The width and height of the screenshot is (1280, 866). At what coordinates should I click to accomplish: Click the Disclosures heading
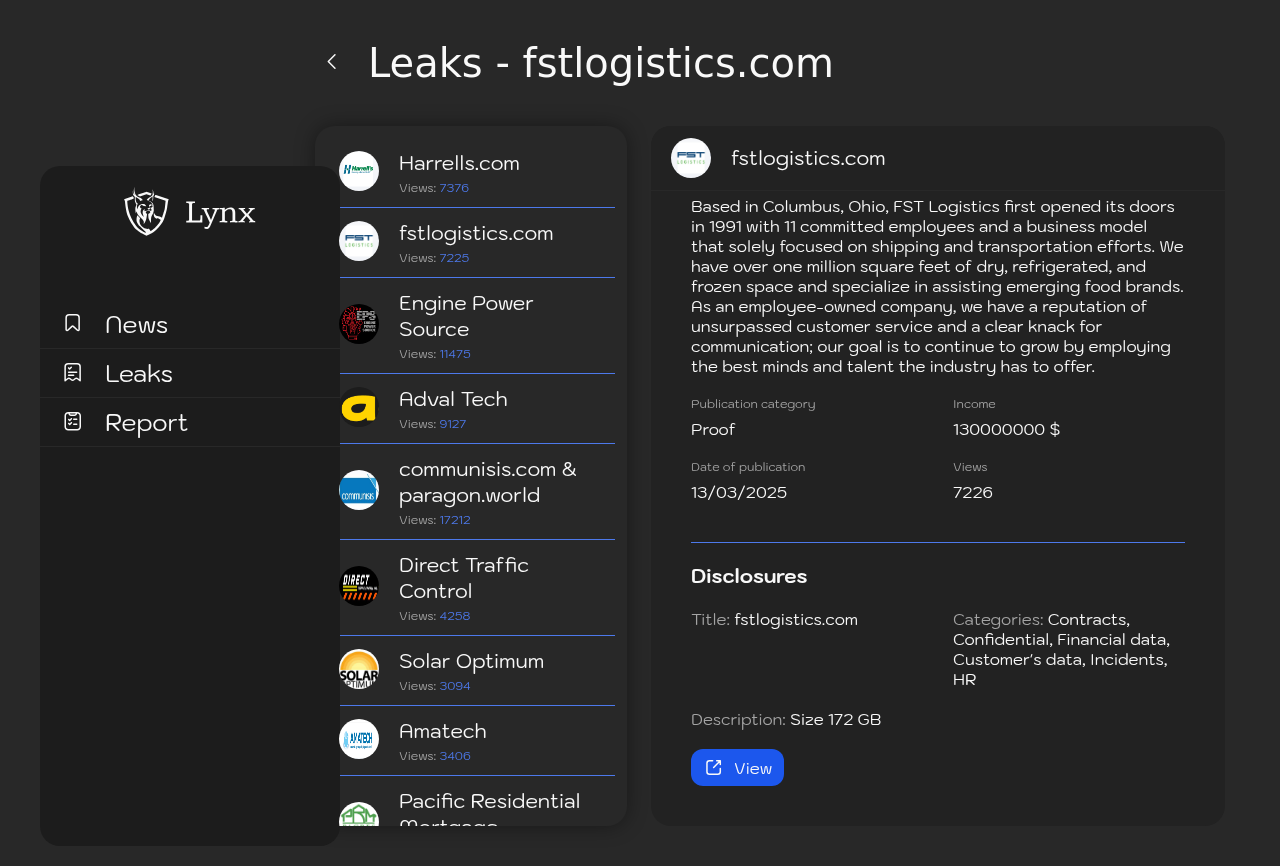tap(749, 576)
